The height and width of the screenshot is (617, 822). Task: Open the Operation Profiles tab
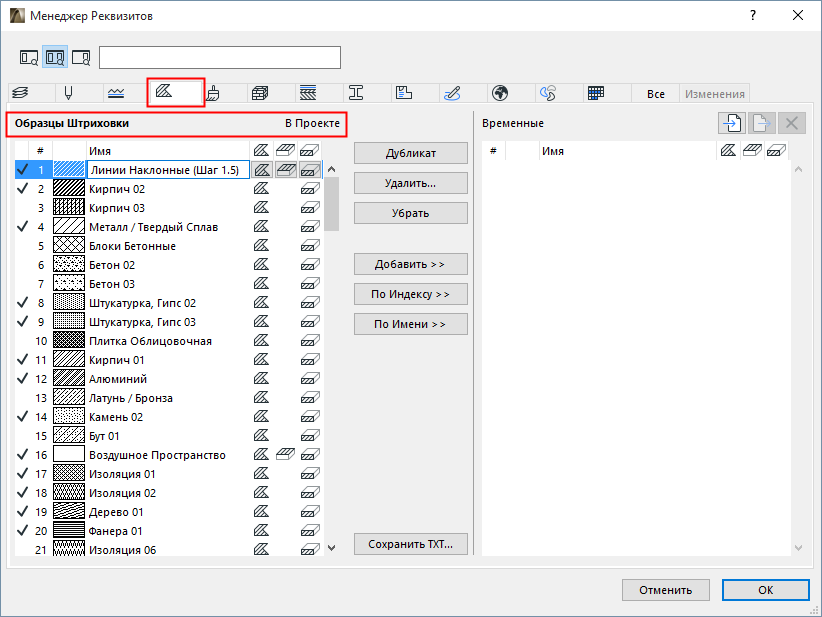coord(548,93)
